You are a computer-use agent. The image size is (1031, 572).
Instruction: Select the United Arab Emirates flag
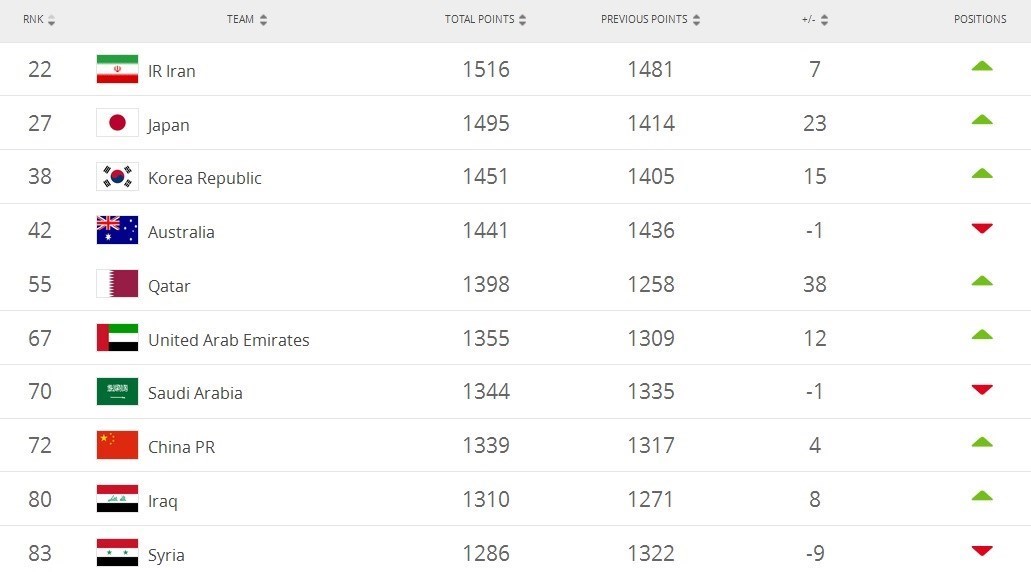point(117,338)
